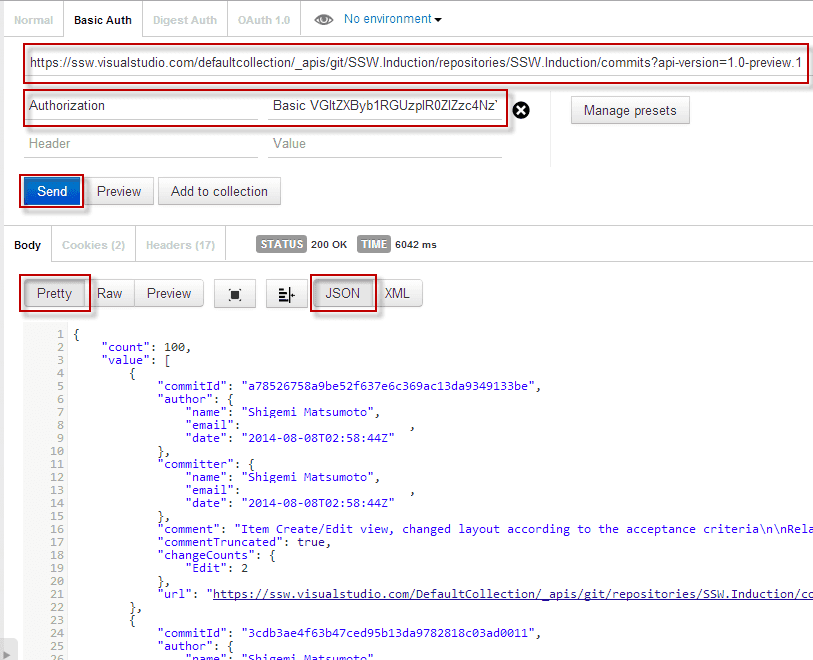Open the OAuth 1.0 tab
813x660 pixels.
coord(264,20)
